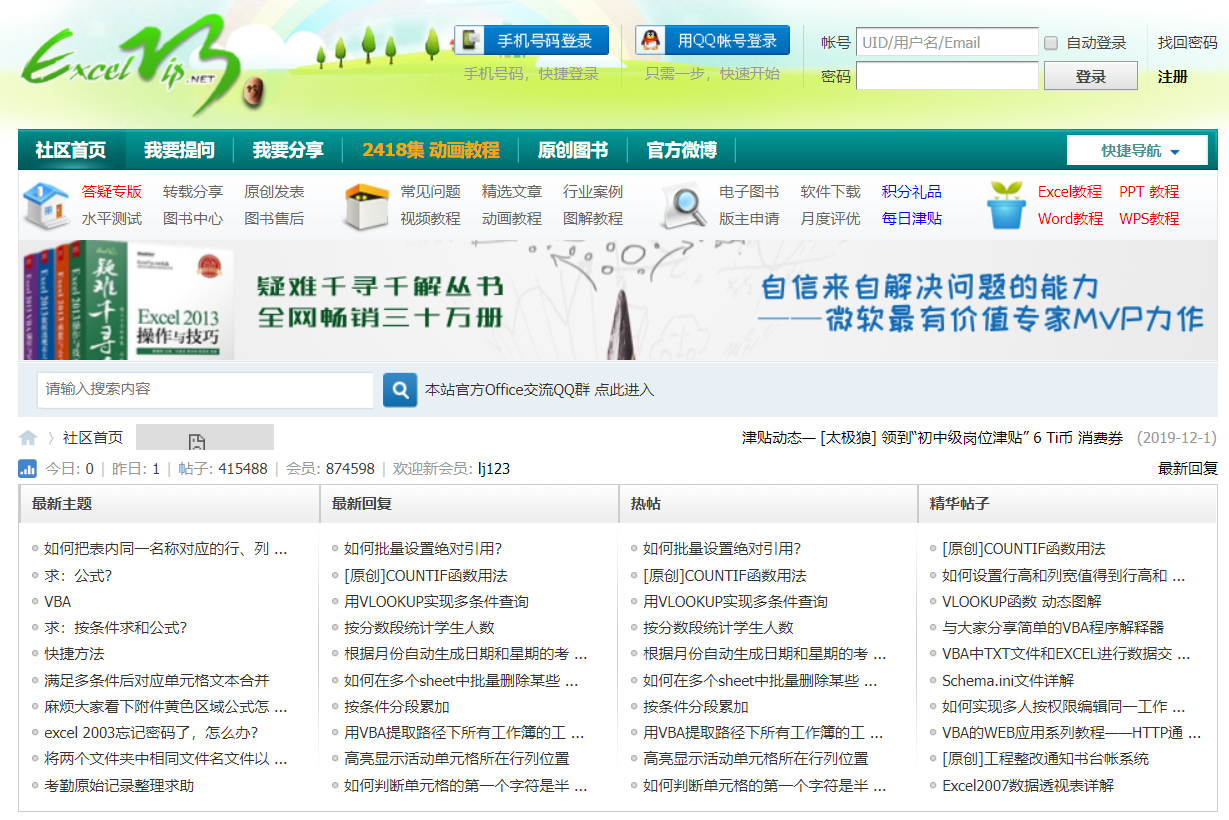Focus the 密码 password input field
Image resolution: width=1229 pixels, height=820 pixels.
947,76
